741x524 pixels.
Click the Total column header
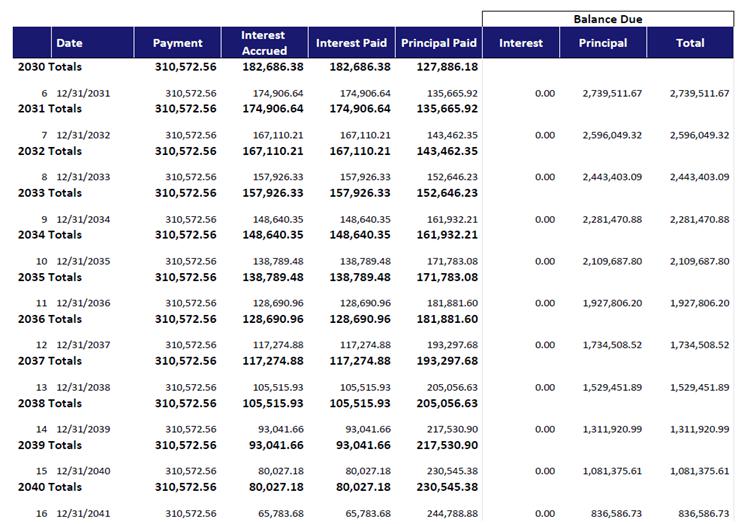(690, 43)
